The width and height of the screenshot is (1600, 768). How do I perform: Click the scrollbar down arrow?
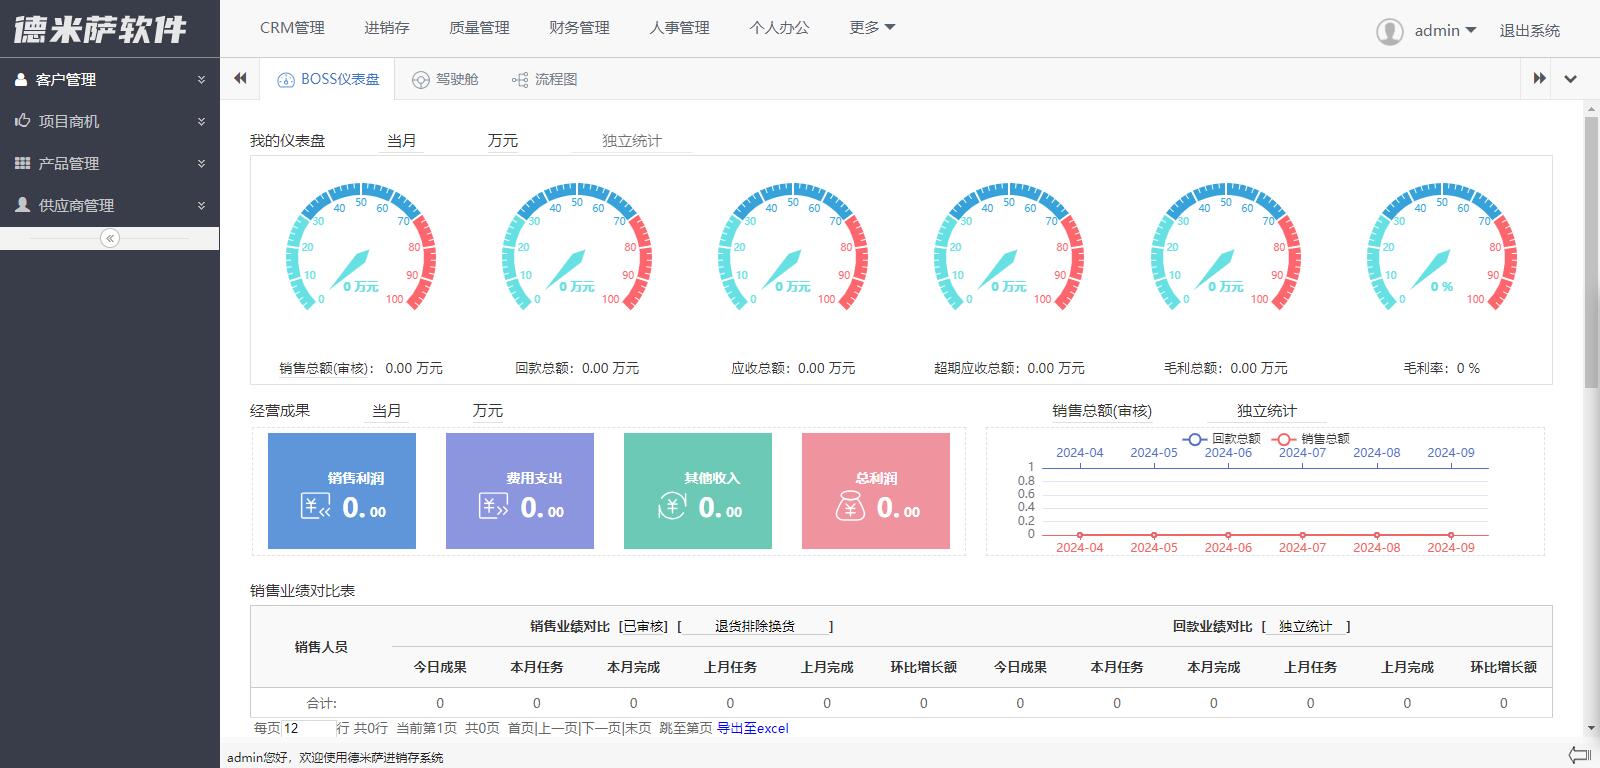[1591, 729]
